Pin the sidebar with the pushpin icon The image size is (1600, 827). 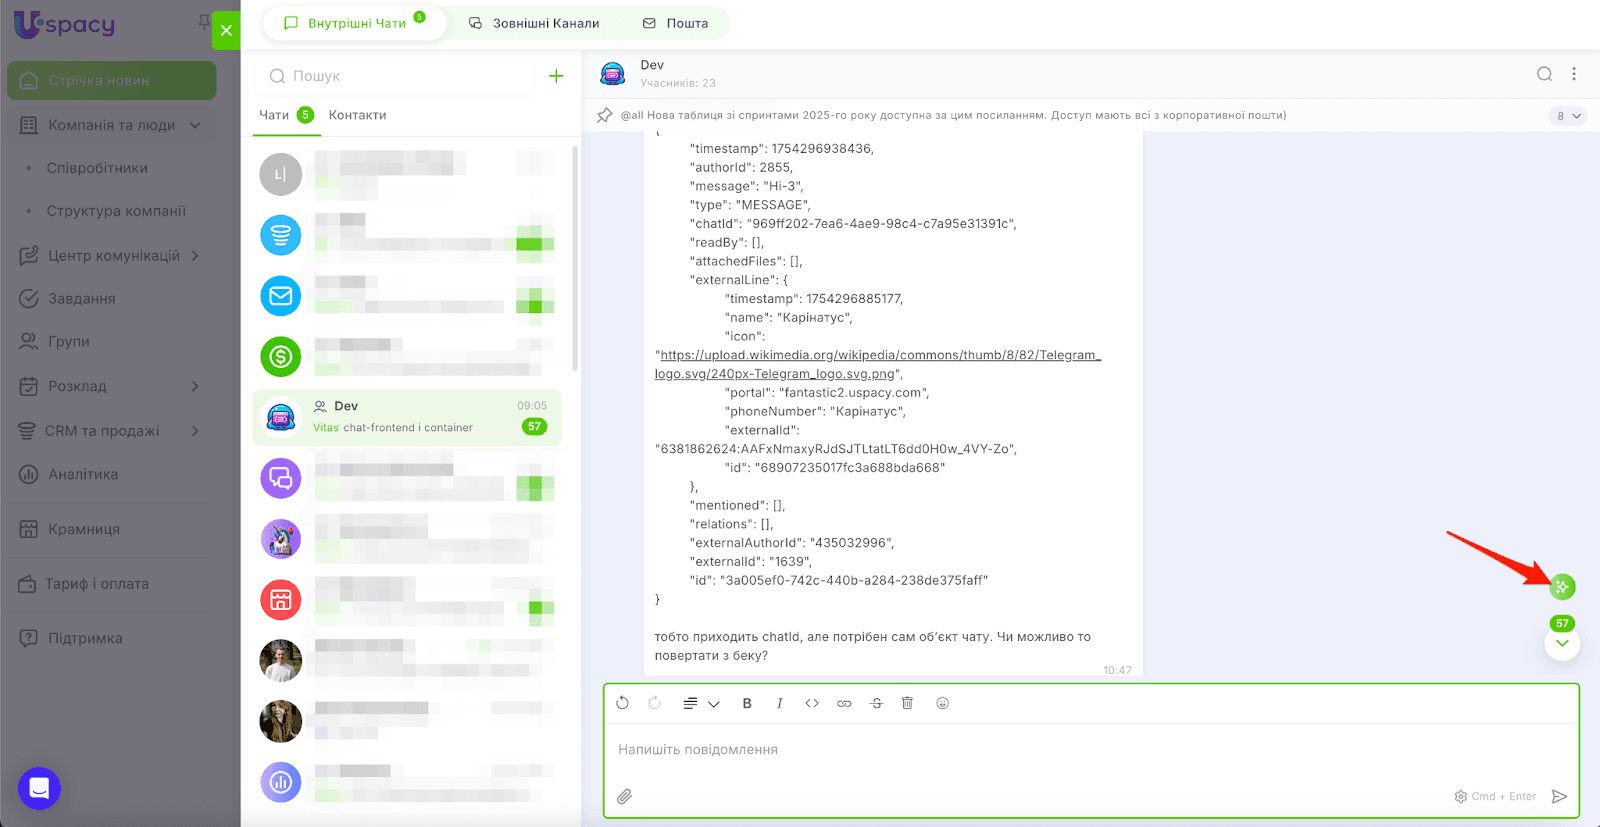pos(204,21)
